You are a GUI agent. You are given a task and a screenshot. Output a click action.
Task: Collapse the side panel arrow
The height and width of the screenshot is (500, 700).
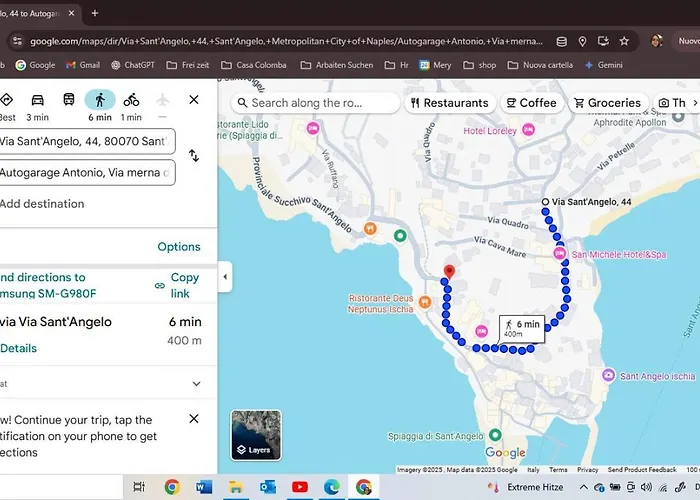tap(224, 277)
